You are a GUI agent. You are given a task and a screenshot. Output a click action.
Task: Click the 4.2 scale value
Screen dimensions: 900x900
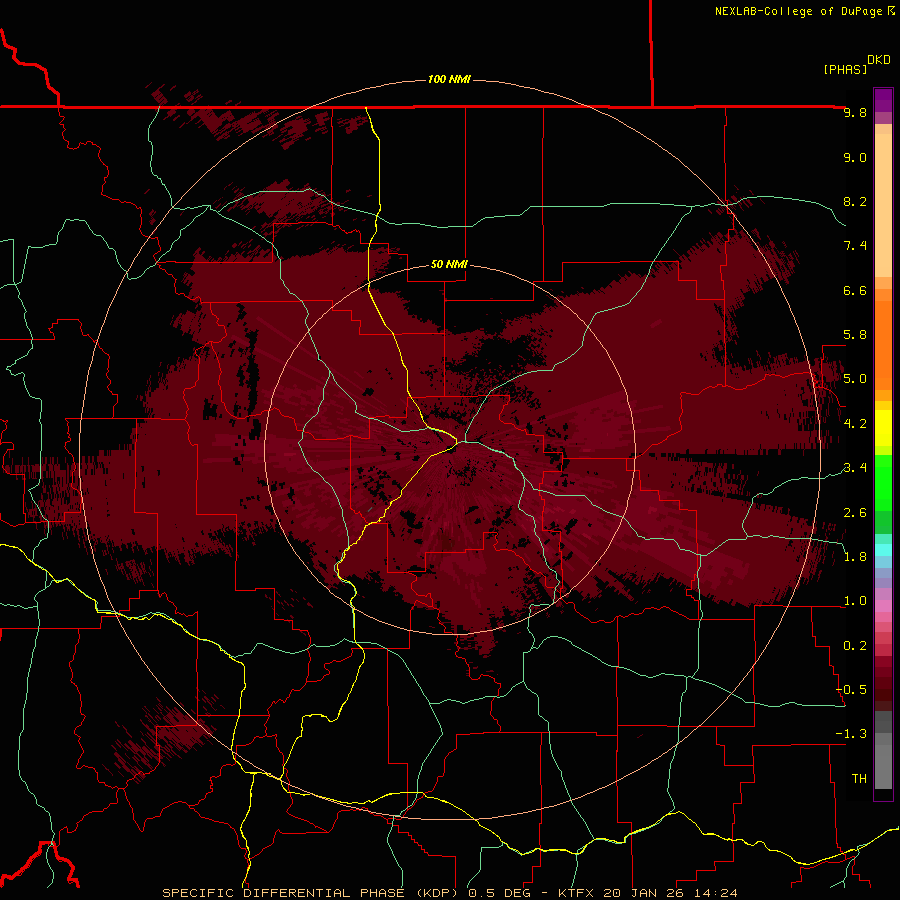[855, 424]
